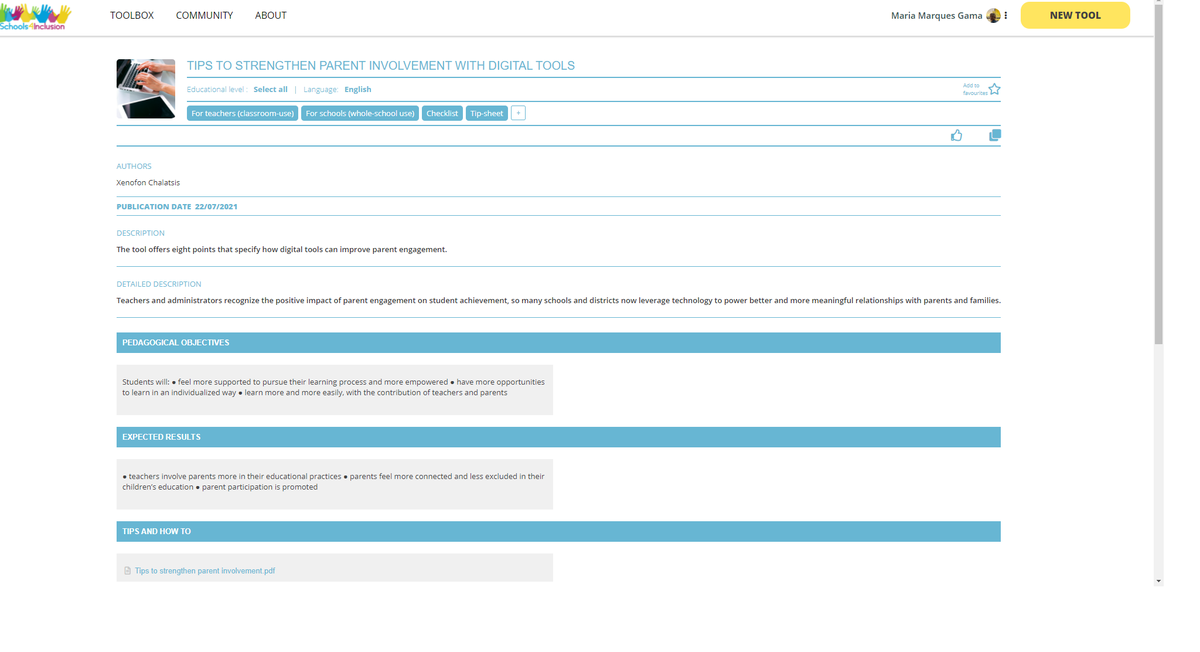Click the AUTHORS heading
Image resolution: width=1200 pixels, height=652 pixels.
134,166
